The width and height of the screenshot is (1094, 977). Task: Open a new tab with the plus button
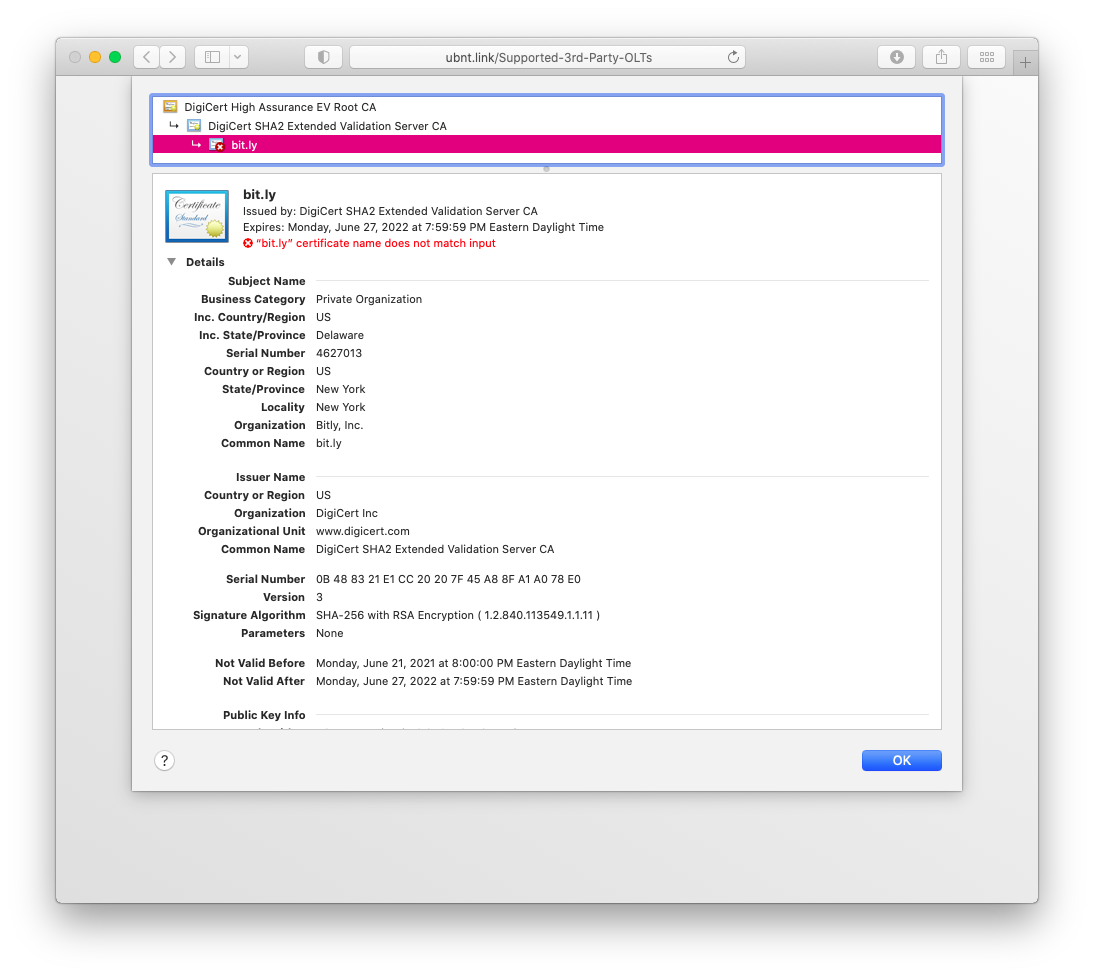[1025, 62]
